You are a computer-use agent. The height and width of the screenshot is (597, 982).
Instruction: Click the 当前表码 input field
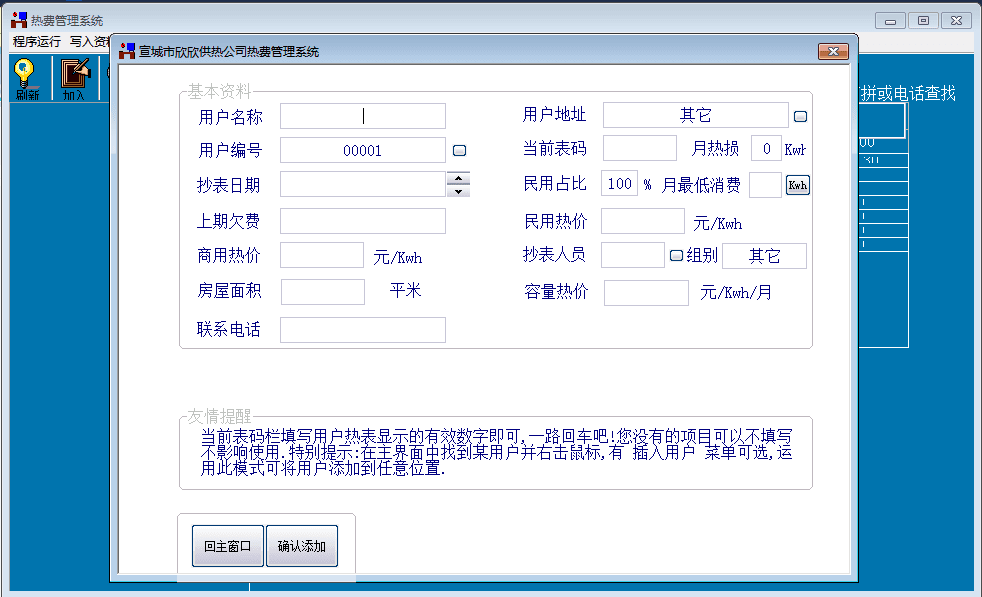pyautogui.click(x=639, y=149)
